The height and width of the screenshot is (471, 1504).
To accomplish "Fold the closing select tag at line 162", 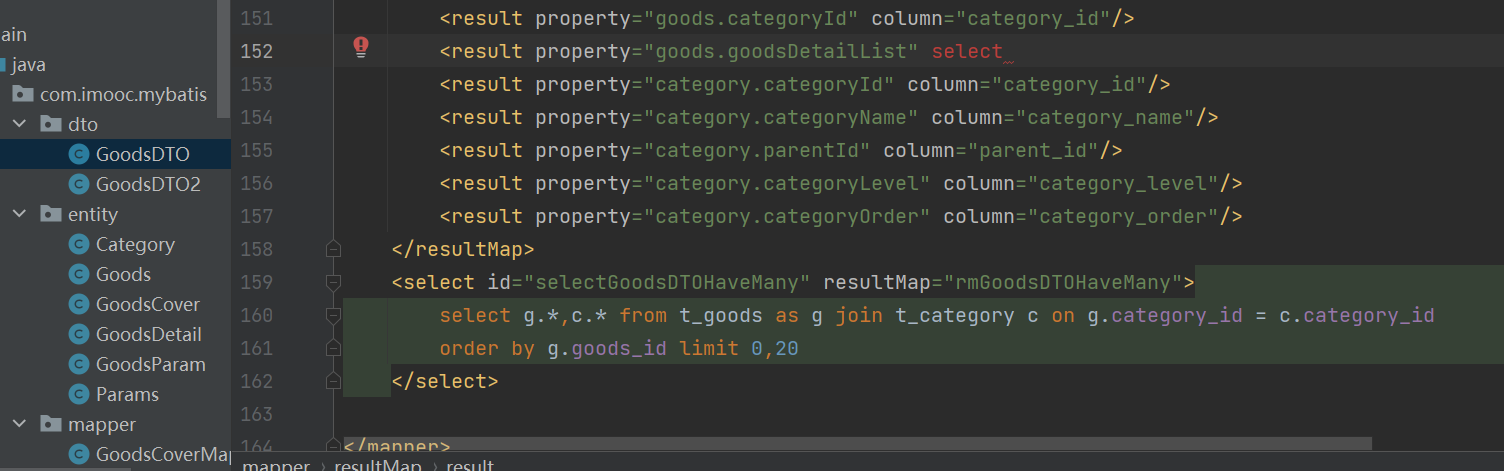I will pos(333,381).
